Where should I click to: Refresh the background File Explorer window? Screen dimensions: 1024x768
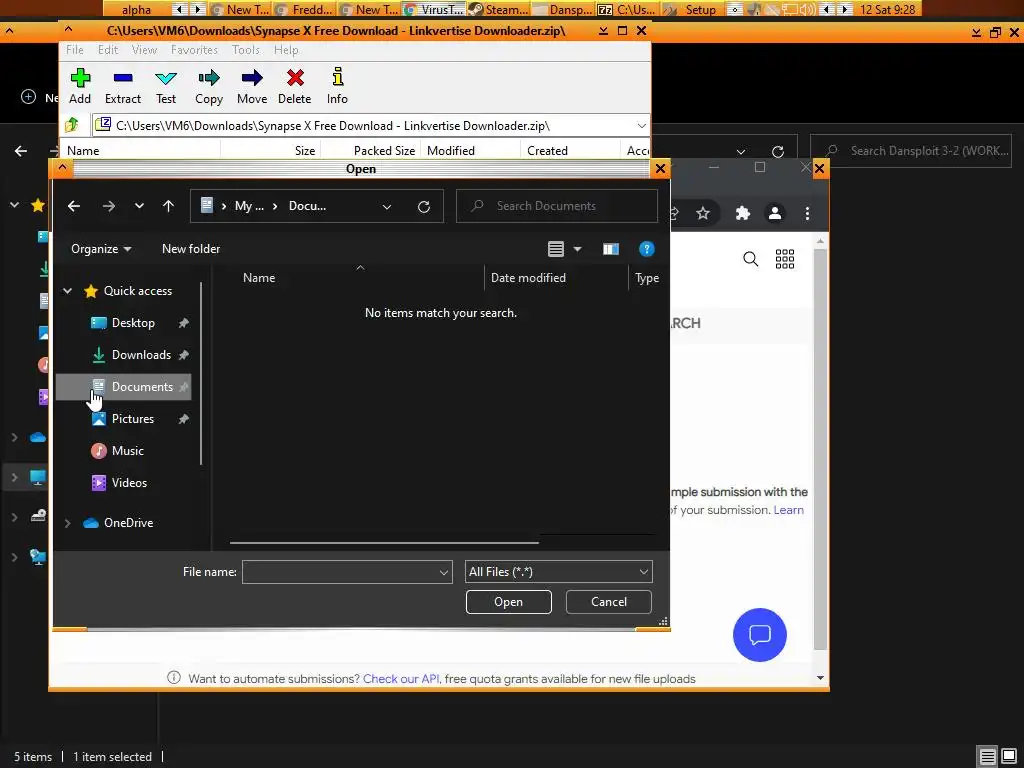coord(777,152)
